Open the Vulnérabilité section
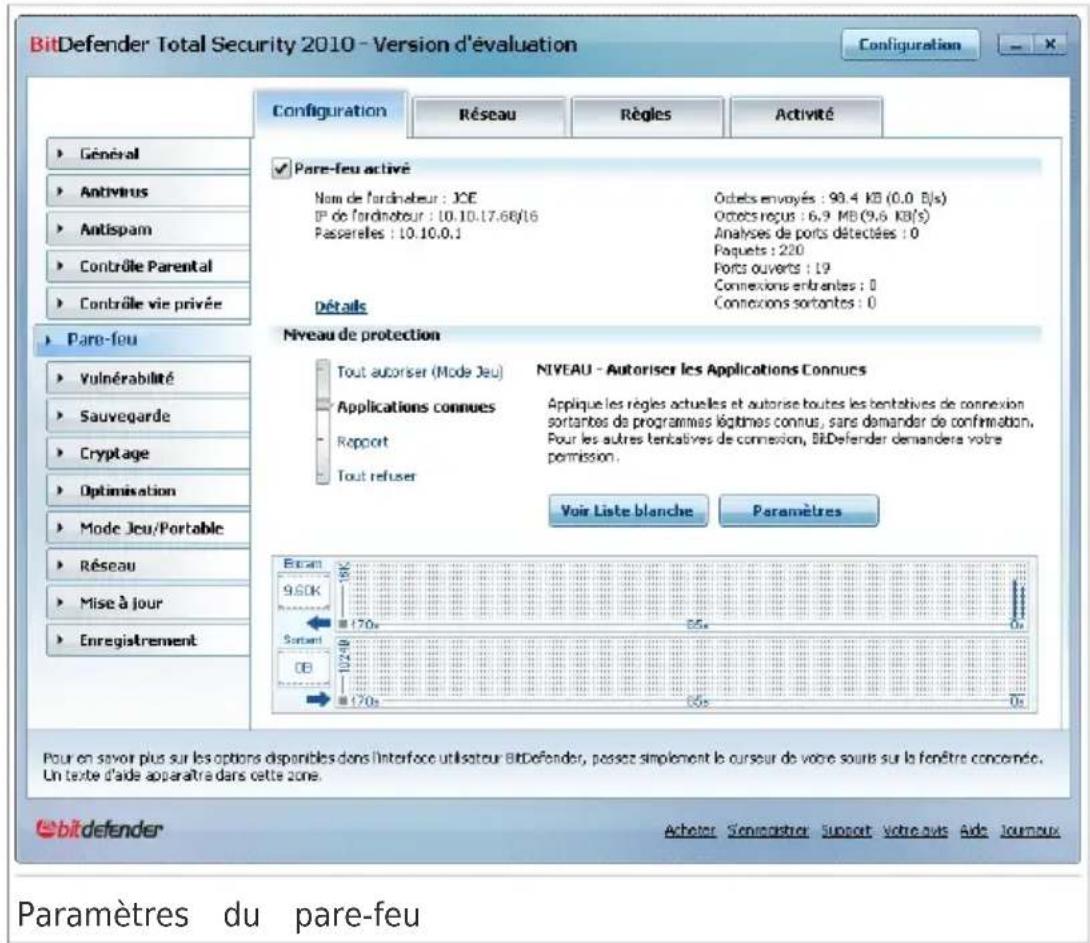This screenshot has height=943, width=1090. coord(148,378)
